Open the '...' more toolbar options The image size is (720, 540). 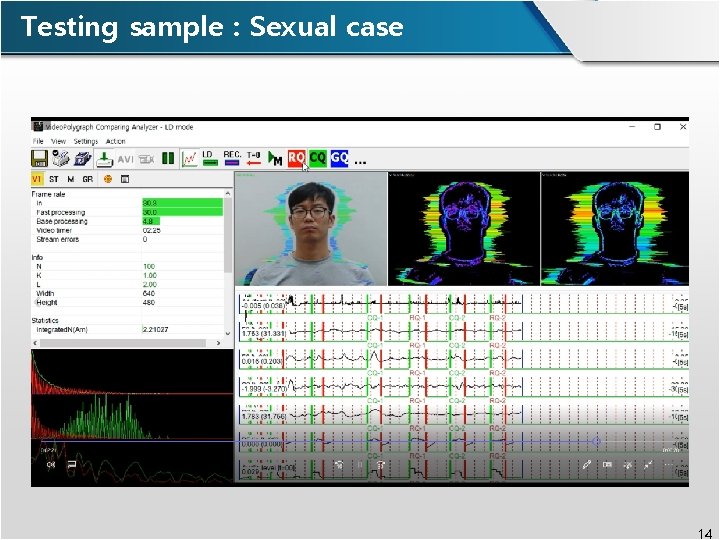pos(360,162)
